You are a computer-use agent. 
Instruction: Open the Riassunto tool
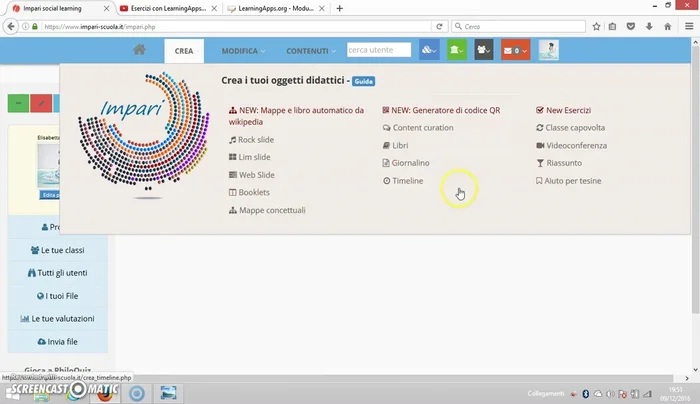tap(559, 163)
